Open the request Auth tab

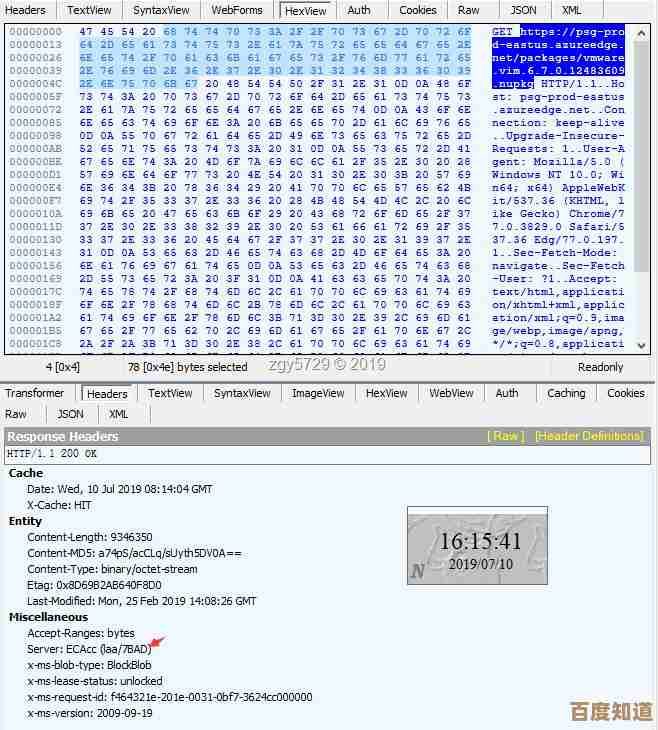tap(359, 10)
